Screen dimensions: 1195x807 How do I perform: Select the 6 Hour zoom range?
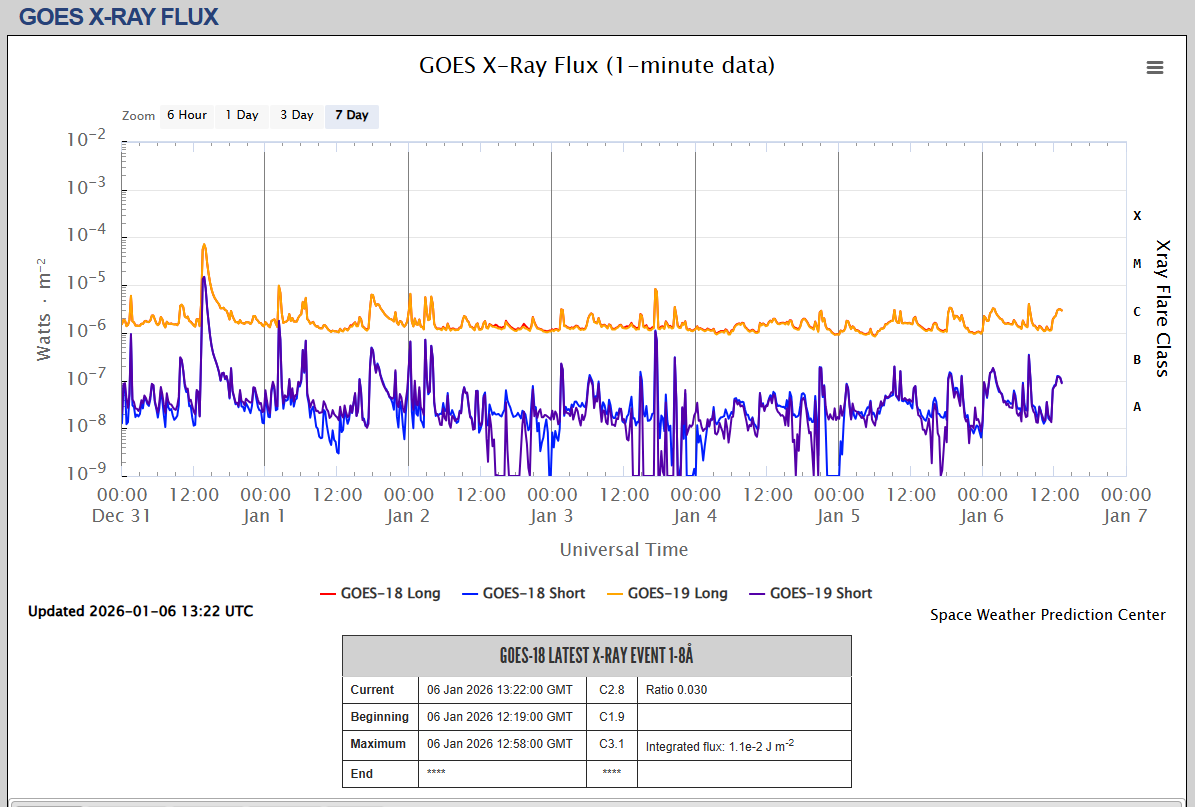186,115
